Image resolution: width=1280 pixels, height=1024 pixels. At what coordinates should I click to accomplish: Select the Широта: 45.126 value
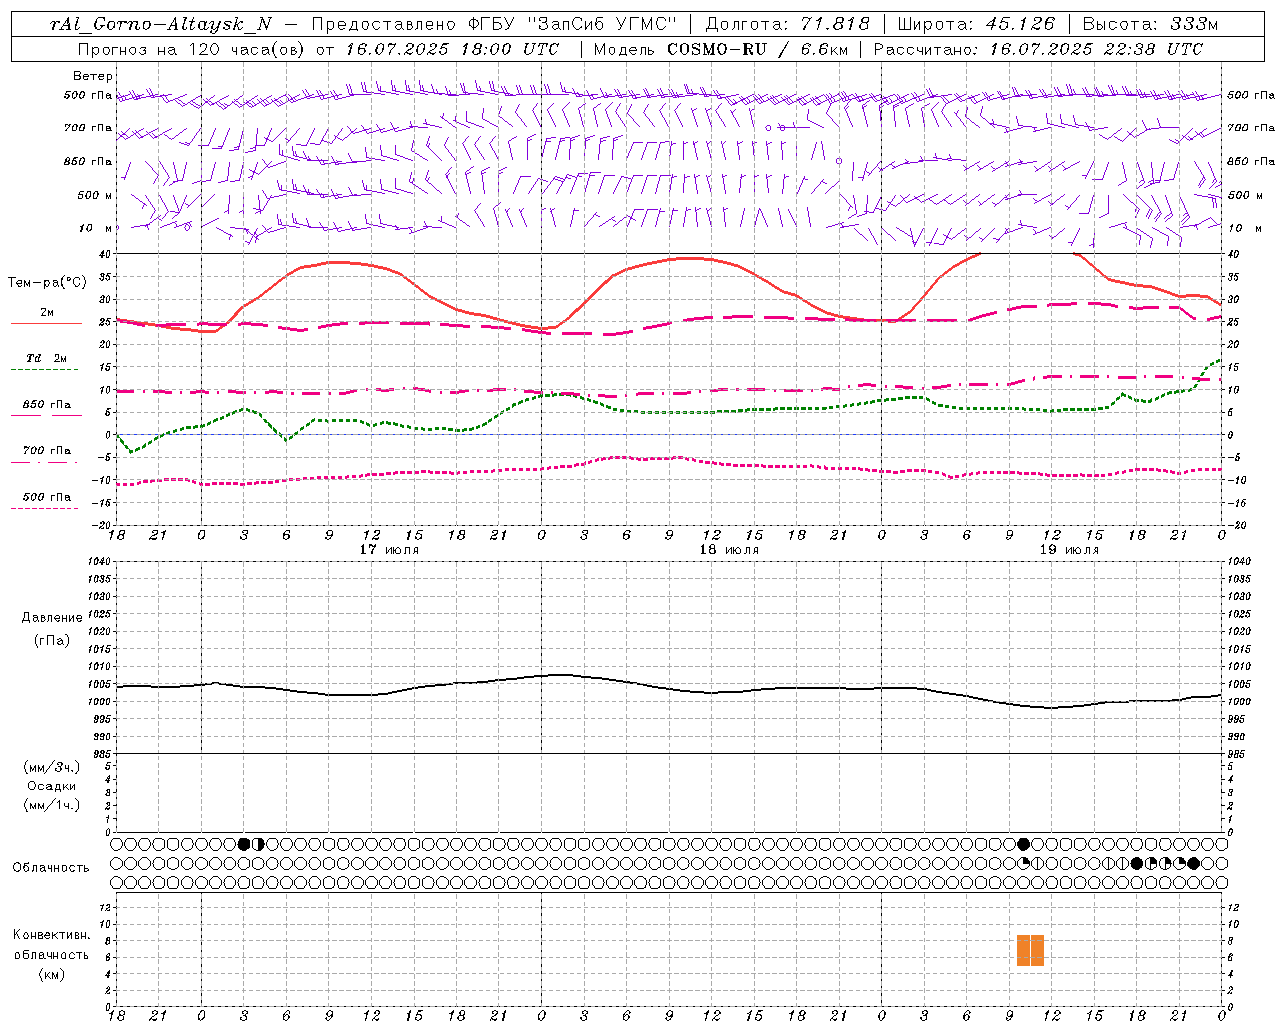click(x=976, y=24)
